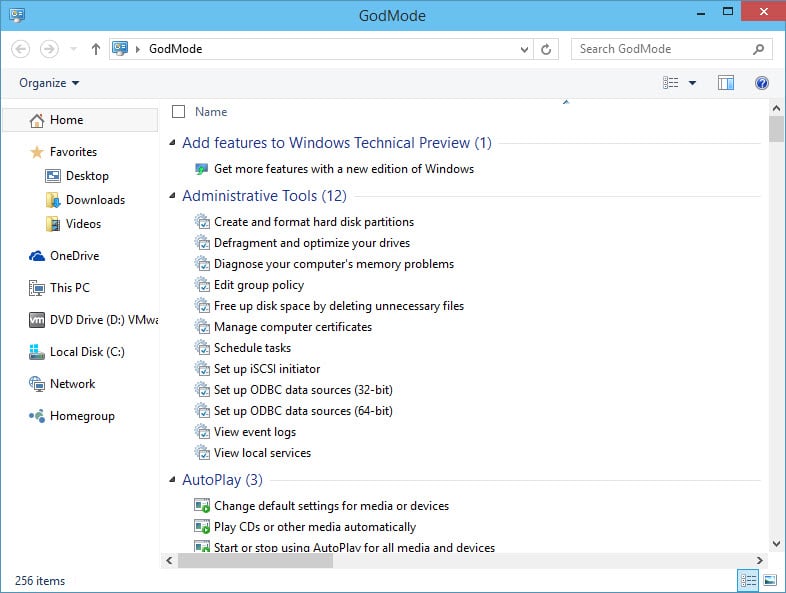The height and width of the screenshot is (593, 786).
Task: Click icon for Get more features item
Action: click(202, 169)
